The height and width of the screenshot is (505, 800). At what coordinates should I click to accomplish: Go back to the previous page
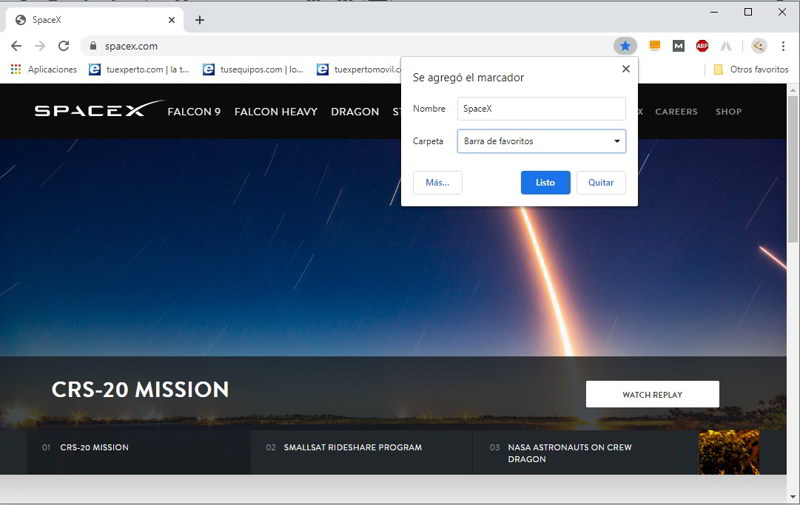(16, 46)
